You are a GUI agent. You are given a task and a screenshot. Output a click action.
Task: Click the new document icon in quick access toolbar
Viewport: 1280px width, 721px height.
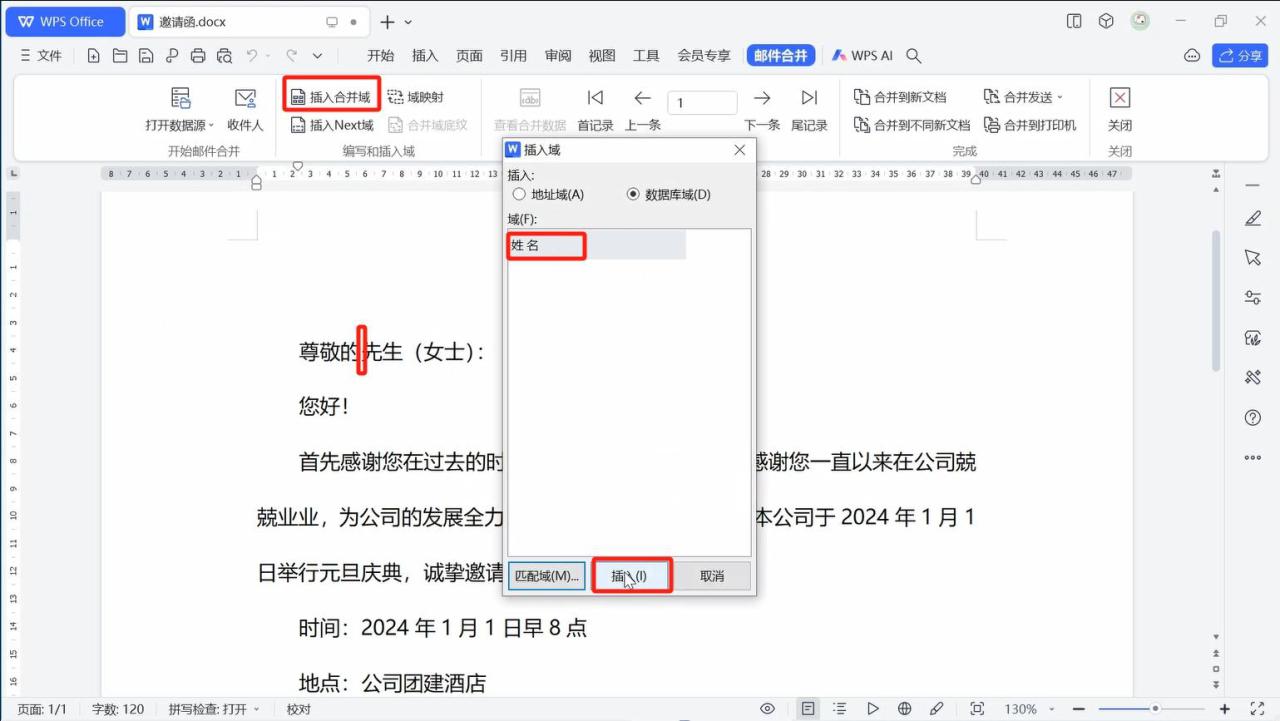[94, 56]
